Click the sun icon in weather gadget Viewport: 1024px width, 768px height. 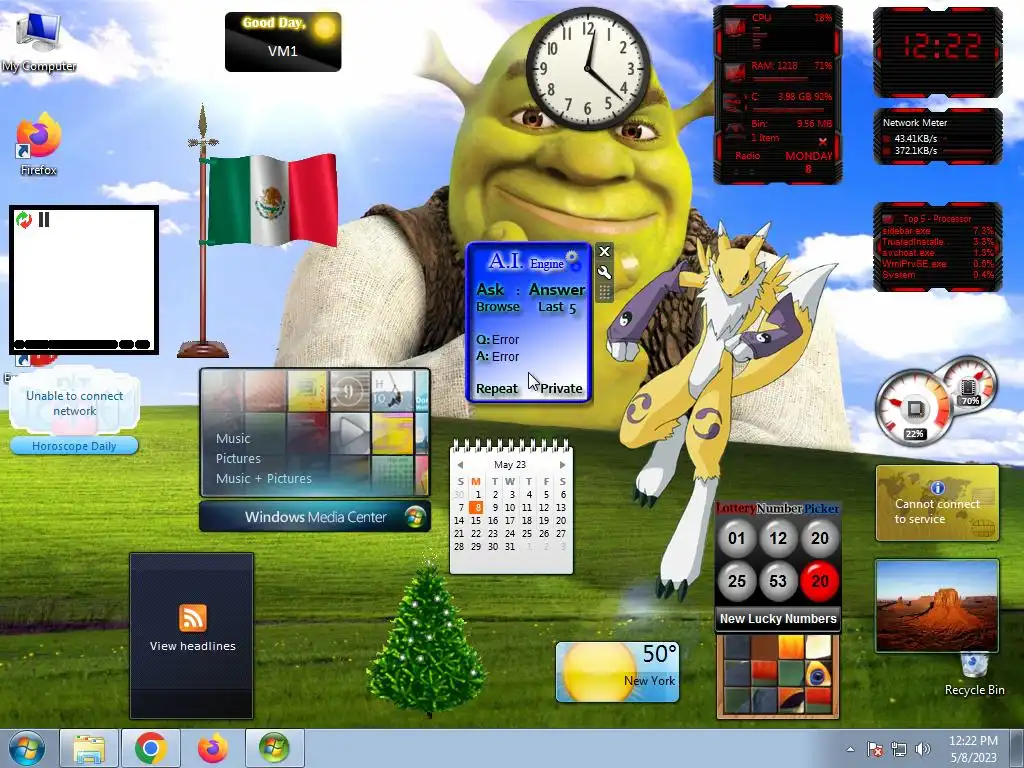[x=599, y=673]
